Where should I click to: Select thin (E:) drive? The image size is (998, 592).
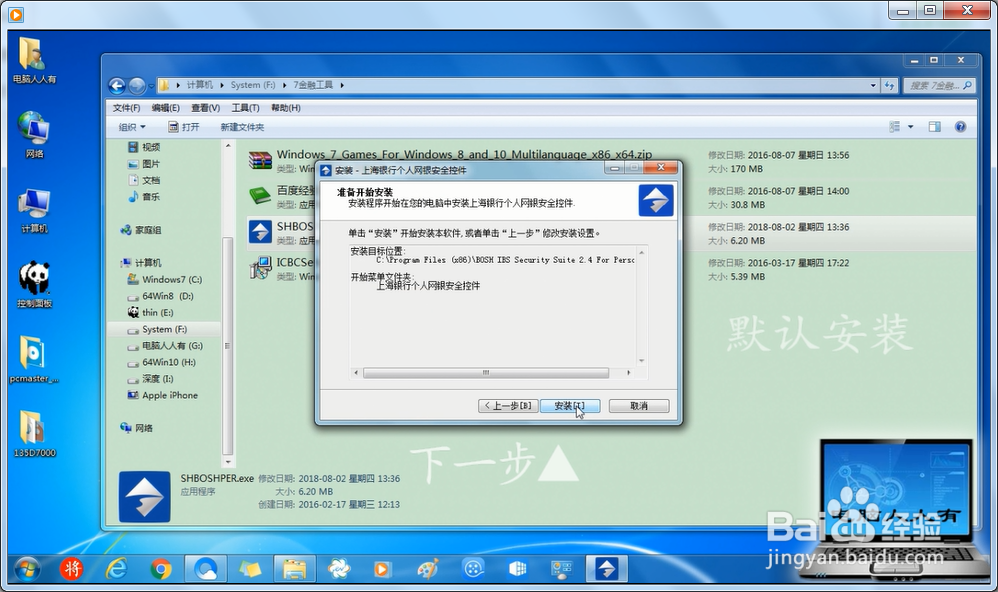pos(150,313)
